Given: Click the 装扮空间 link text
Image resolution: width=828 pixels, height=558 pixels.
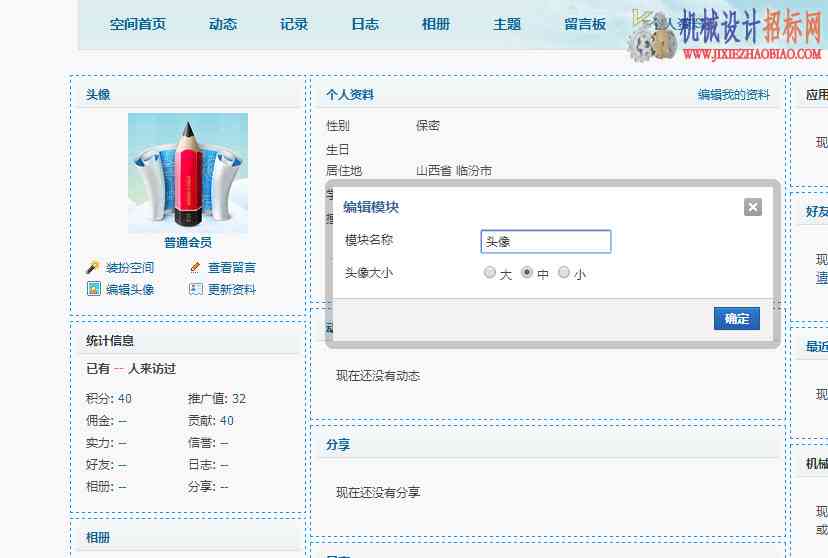Looking at the screenshot, I should (x=130, y=268).
